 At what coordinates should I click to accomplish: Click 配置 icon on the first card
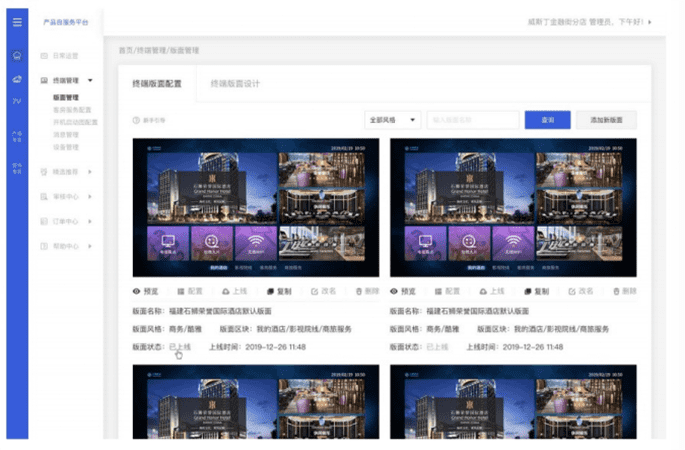coord(181,291)
